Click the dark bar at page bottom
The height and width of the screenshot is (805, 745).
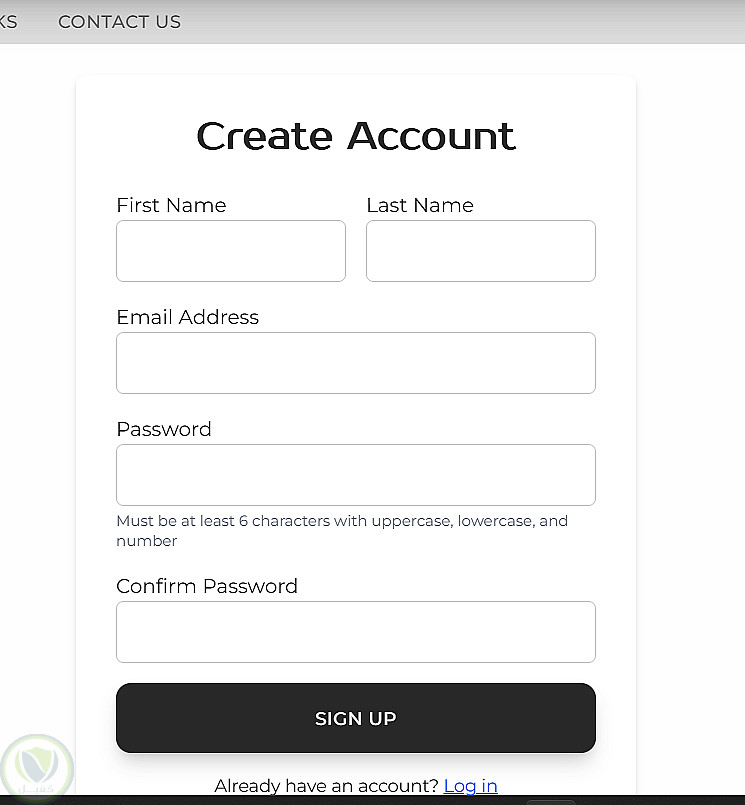372,800
